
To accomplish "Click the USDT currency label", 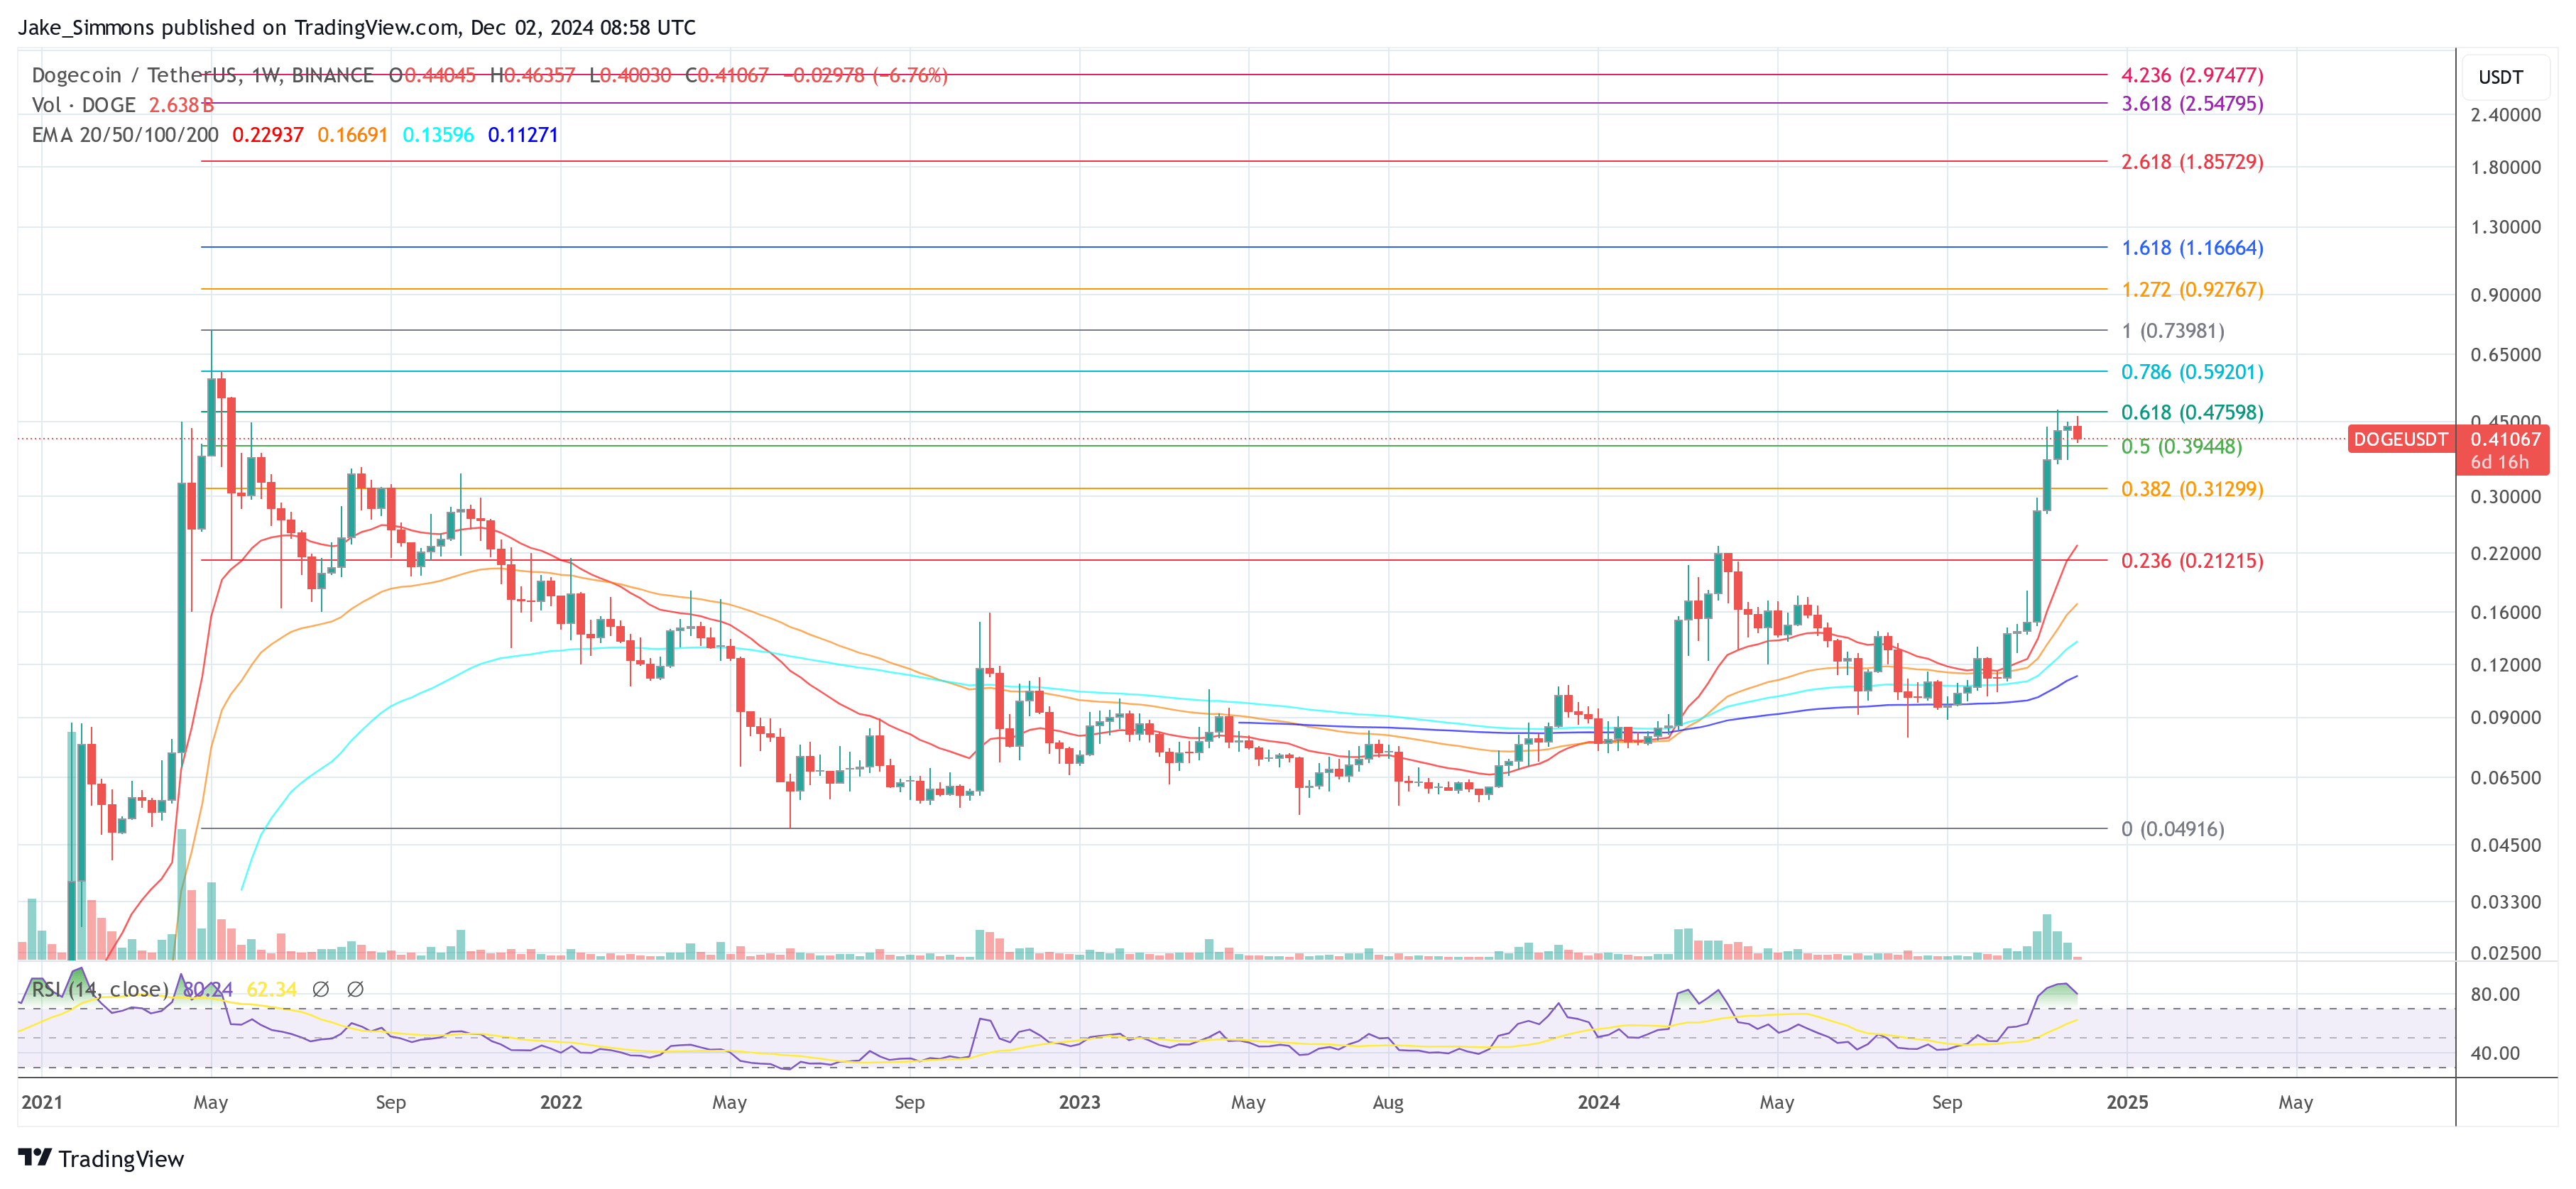I will (x=2500, y=77).
